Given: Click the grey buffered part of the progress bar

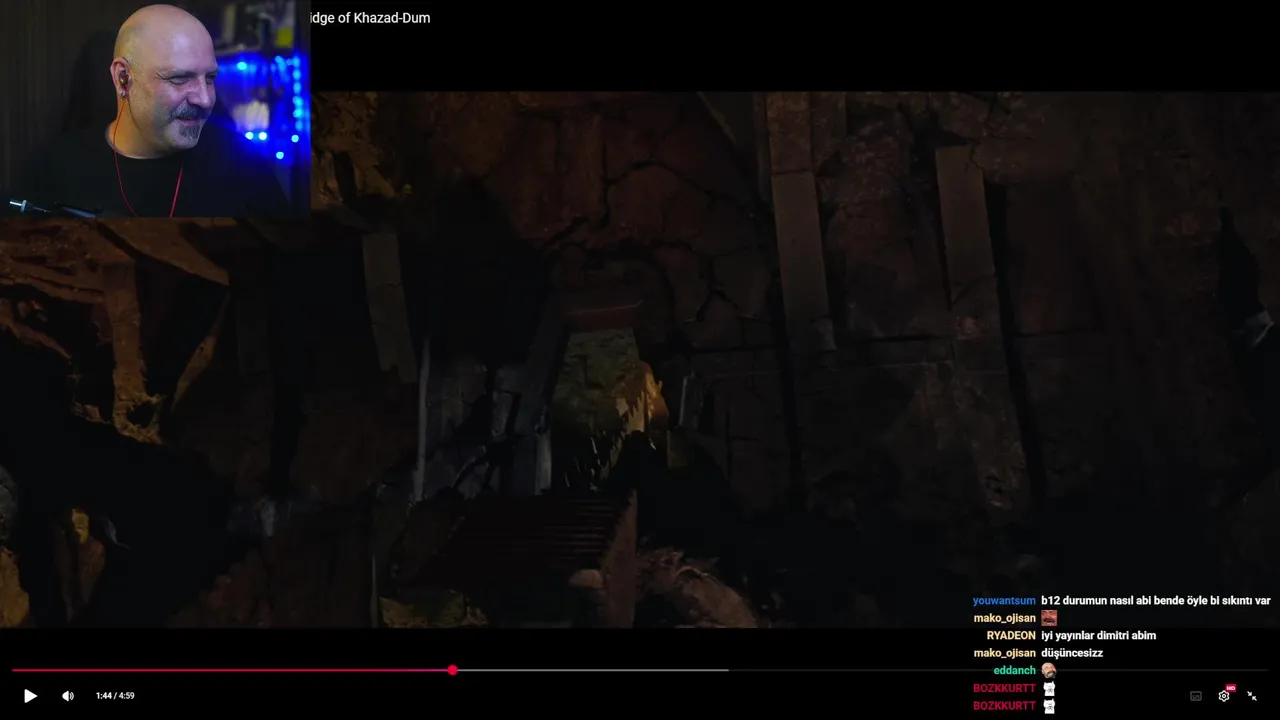Looking at the screenshot, I should (593, 670).
